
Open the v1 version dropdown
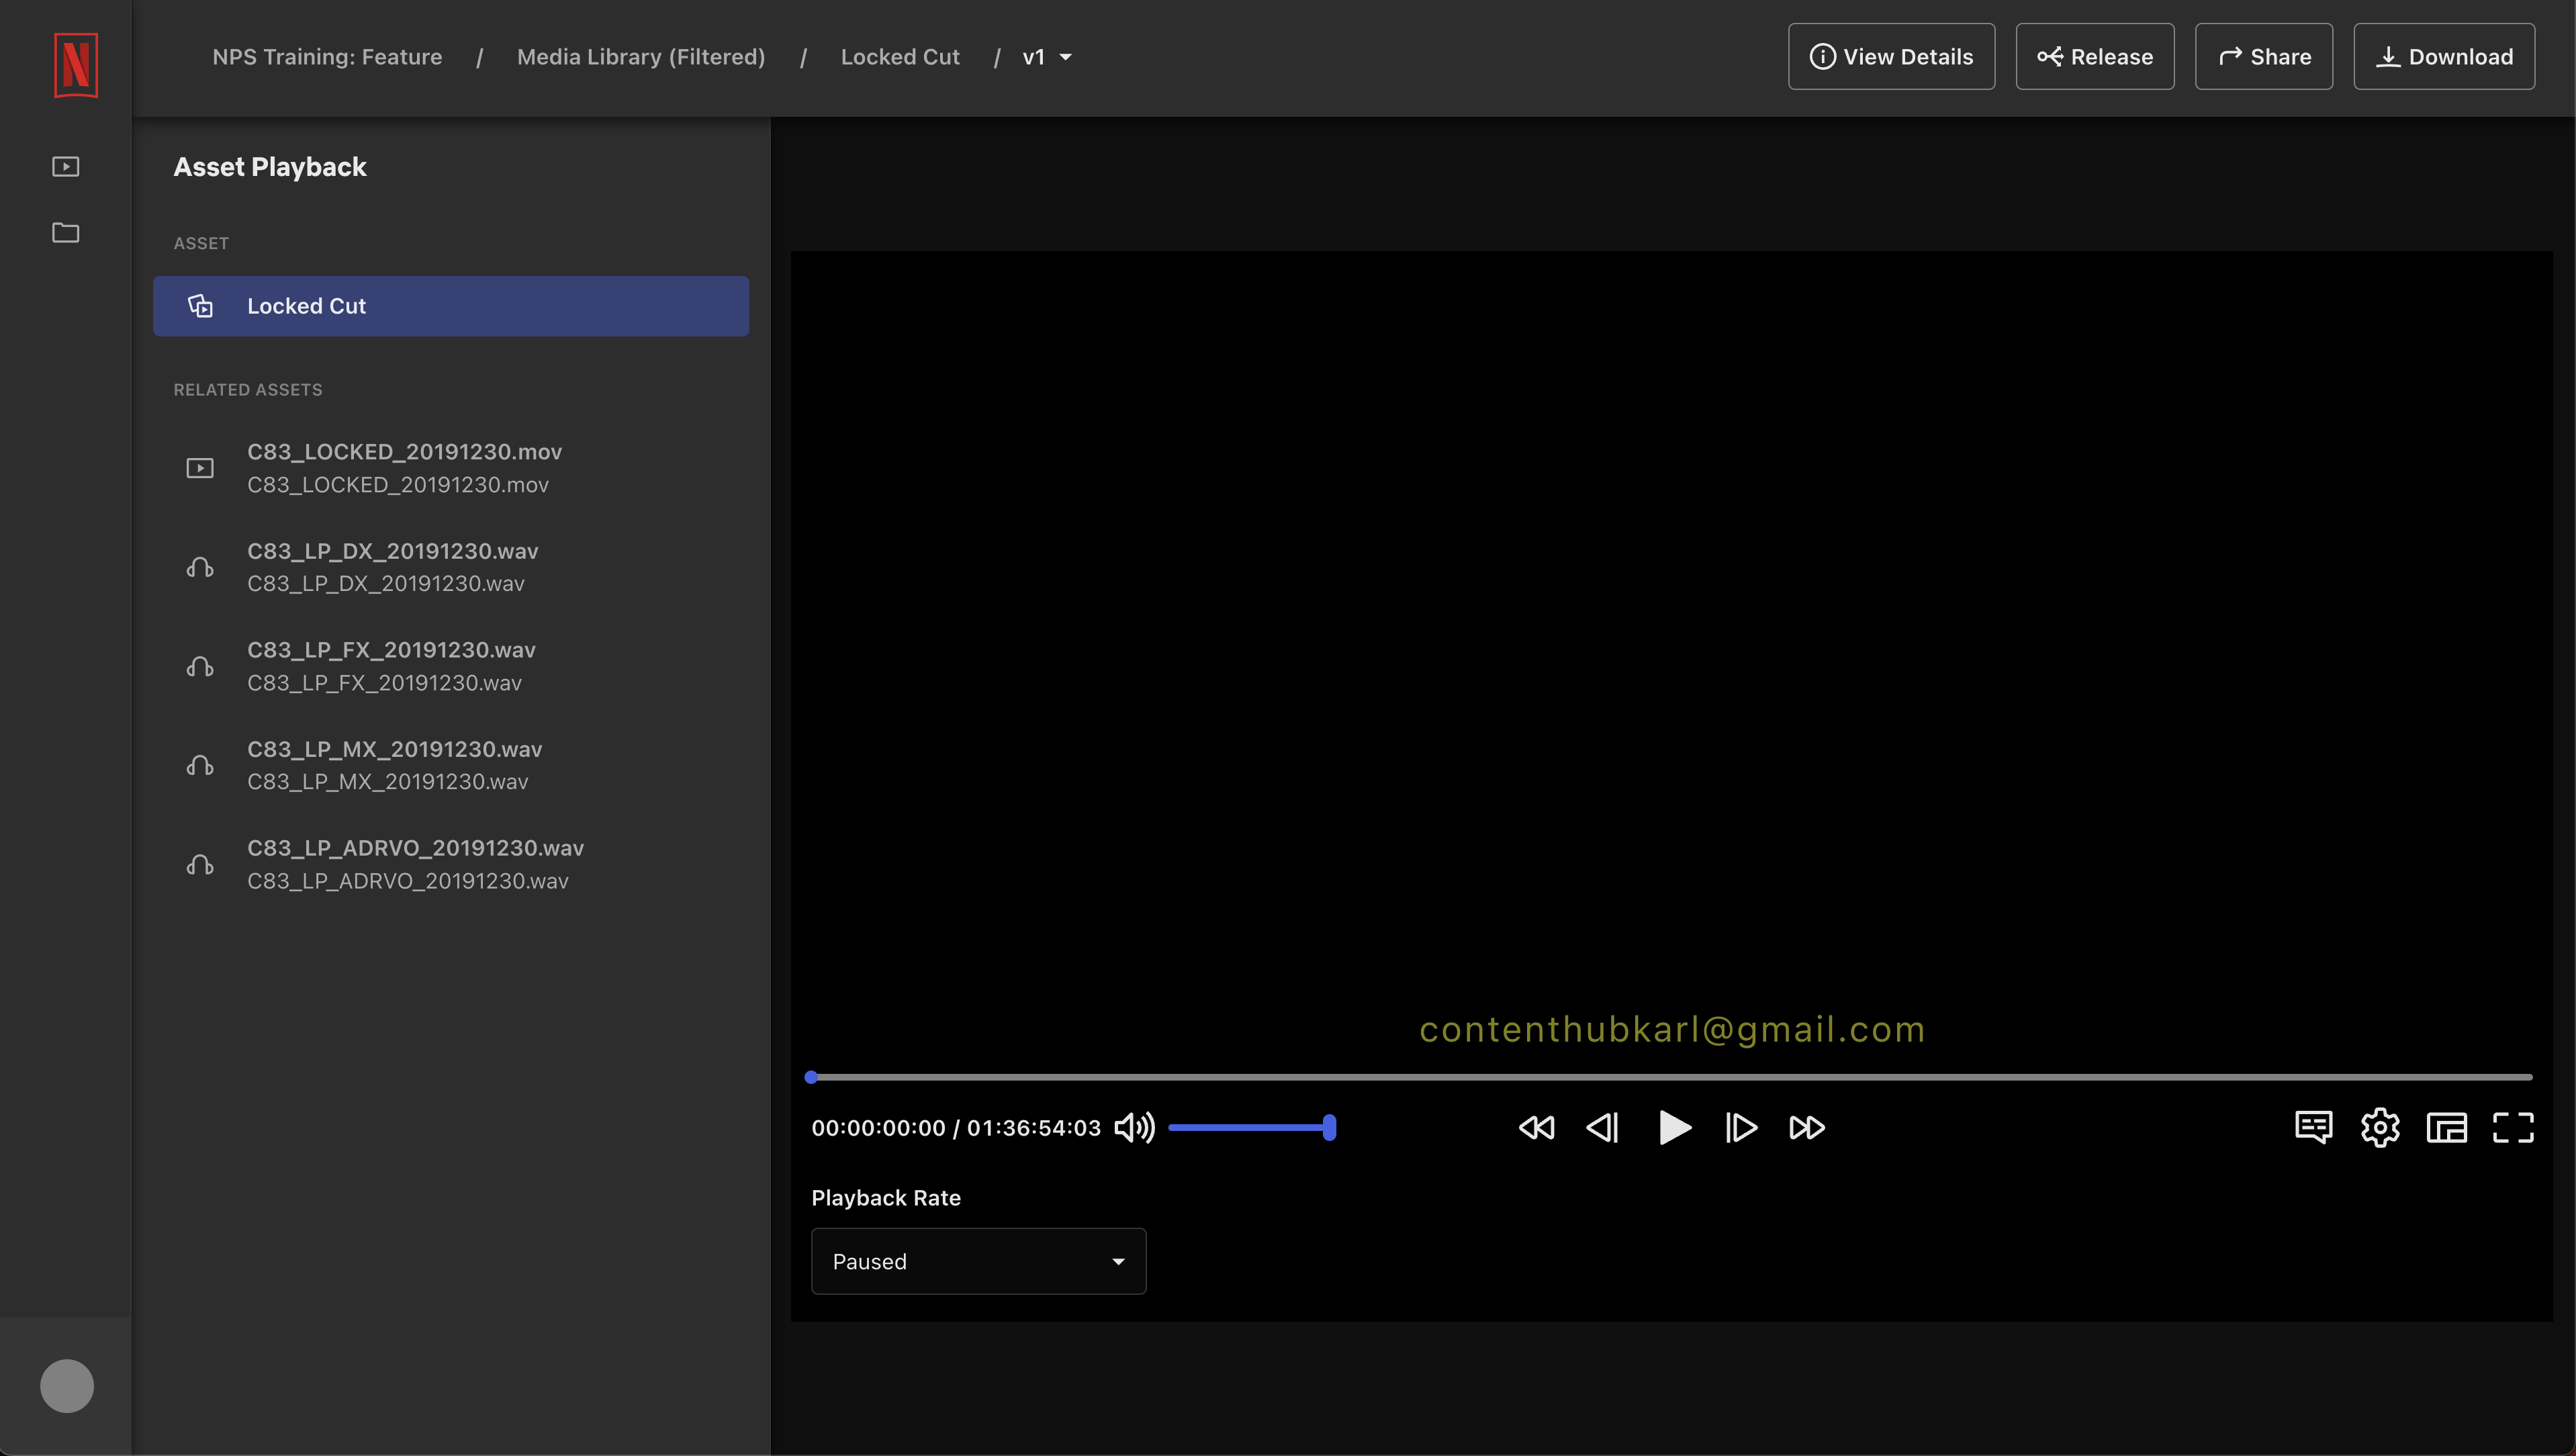pyautogui.click(x=1047, y=57)
